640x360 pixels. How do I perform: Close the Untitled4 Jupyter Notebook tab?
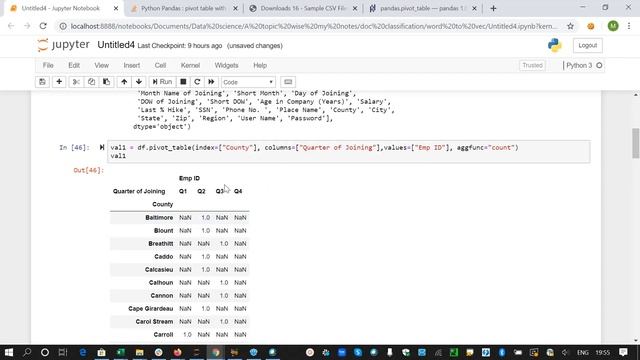tap(116, 8)
